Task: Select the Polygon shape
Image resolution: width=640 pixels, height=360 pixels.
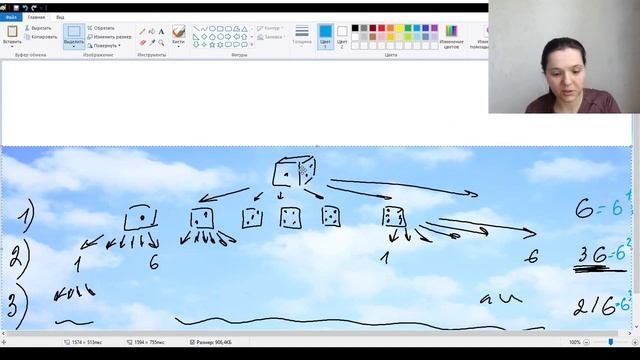Action: coord(236,29)
